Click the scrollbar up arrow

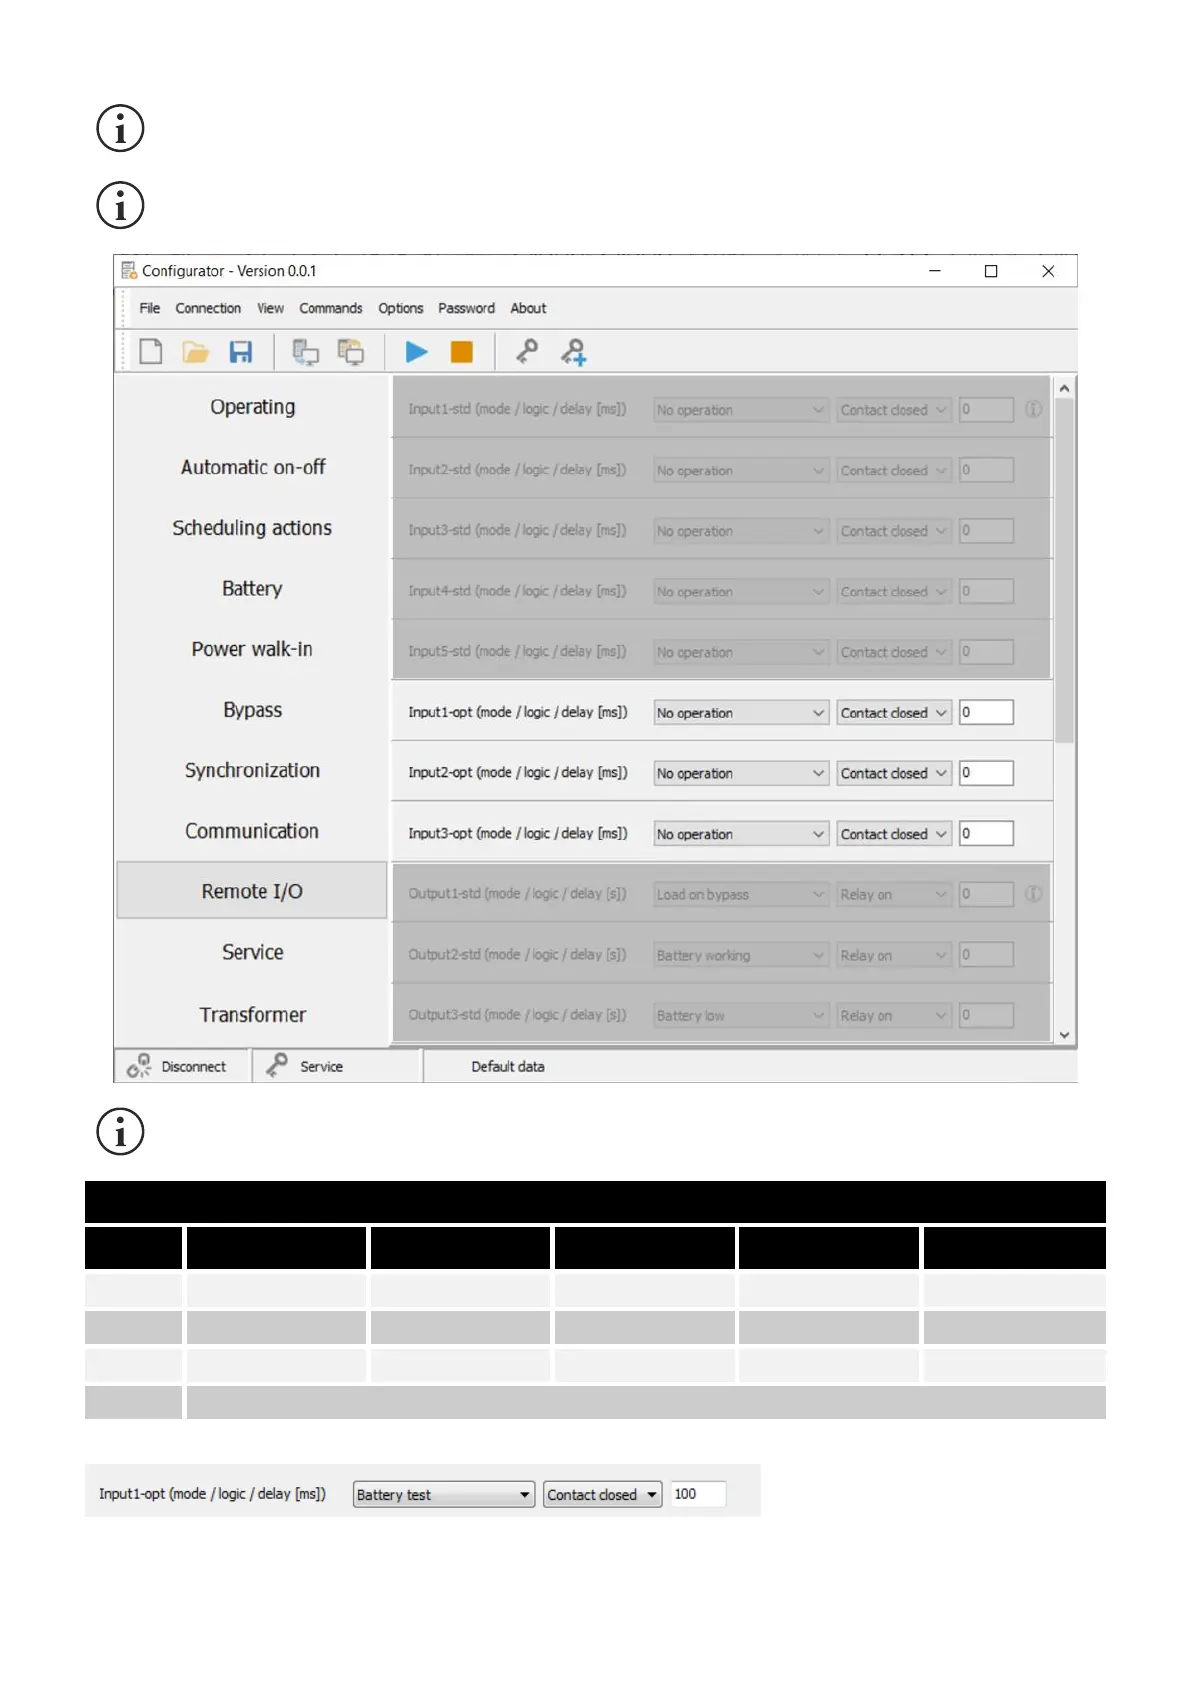(1065, 388)
